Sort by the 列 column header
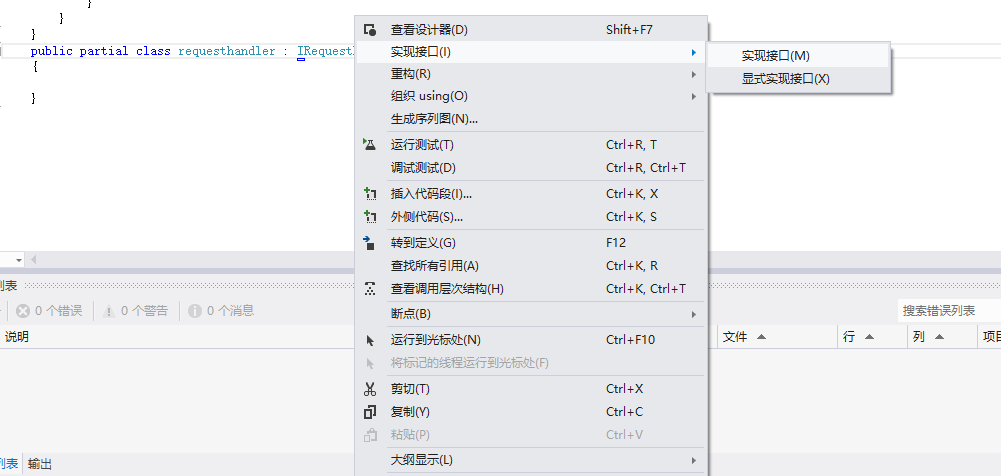This screenshot has width=1001, height=476. coord(942,337)
